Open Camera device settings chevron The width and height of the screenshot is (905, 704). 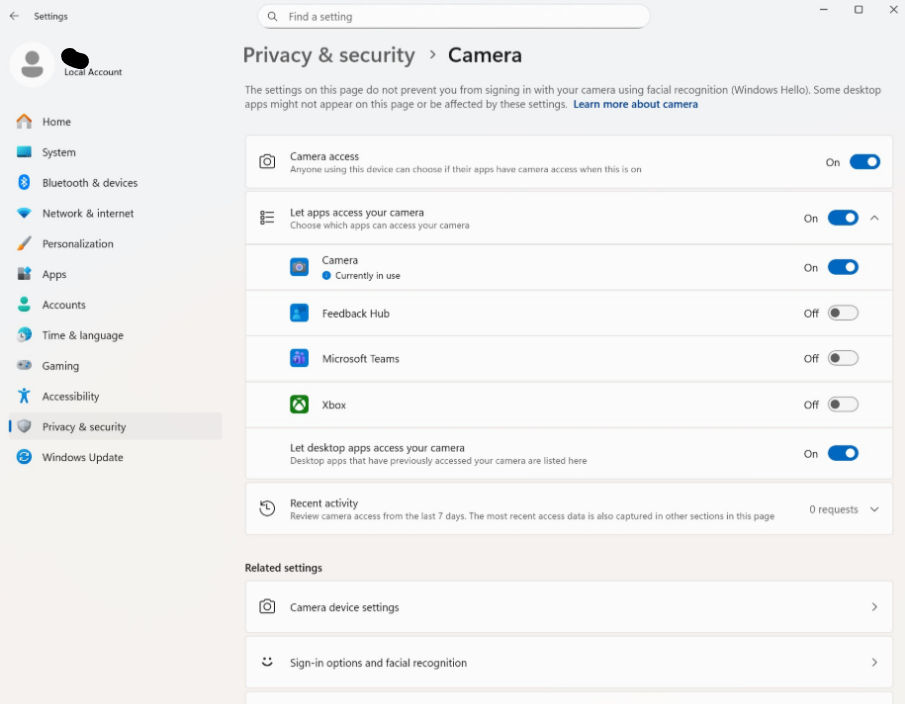pos(874,607)
